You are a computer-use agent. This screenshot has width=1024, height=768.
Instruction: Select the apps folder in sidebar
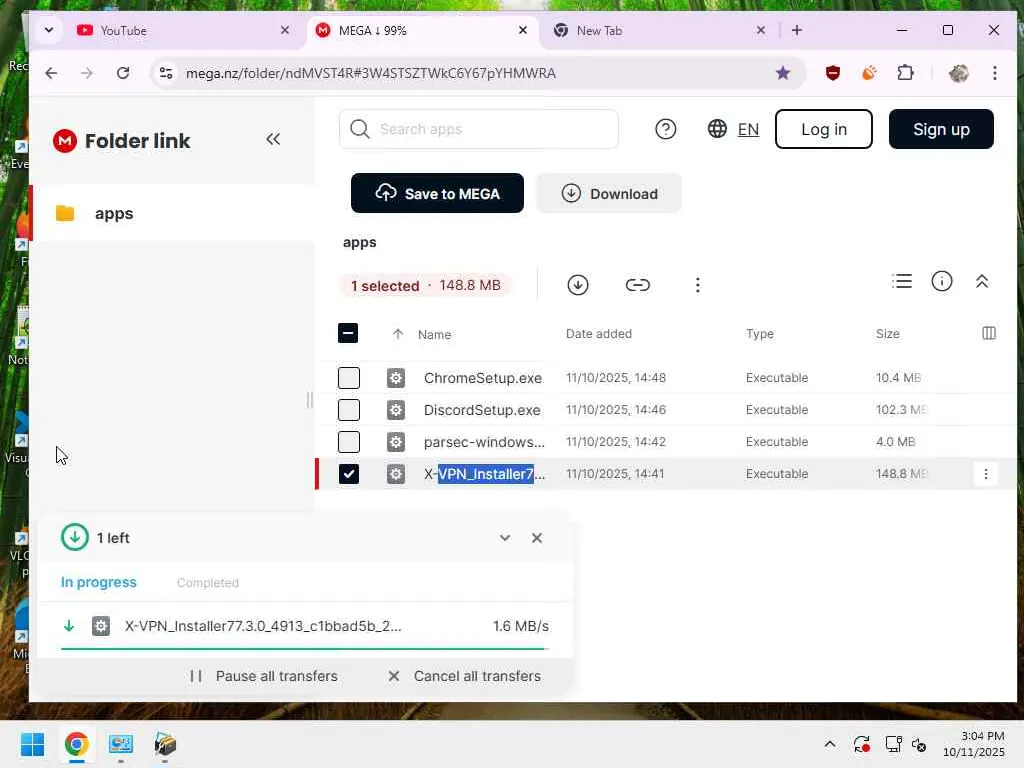173,214
